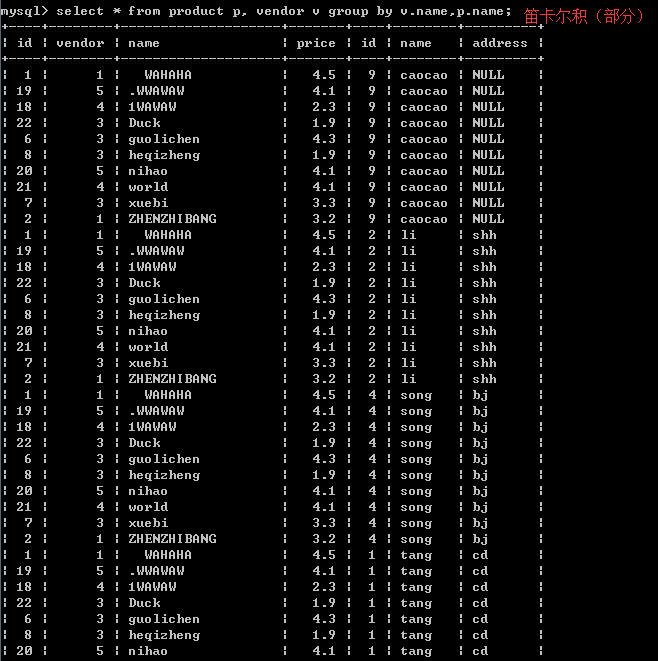Select heqizheng in the song group

[164, 475]
